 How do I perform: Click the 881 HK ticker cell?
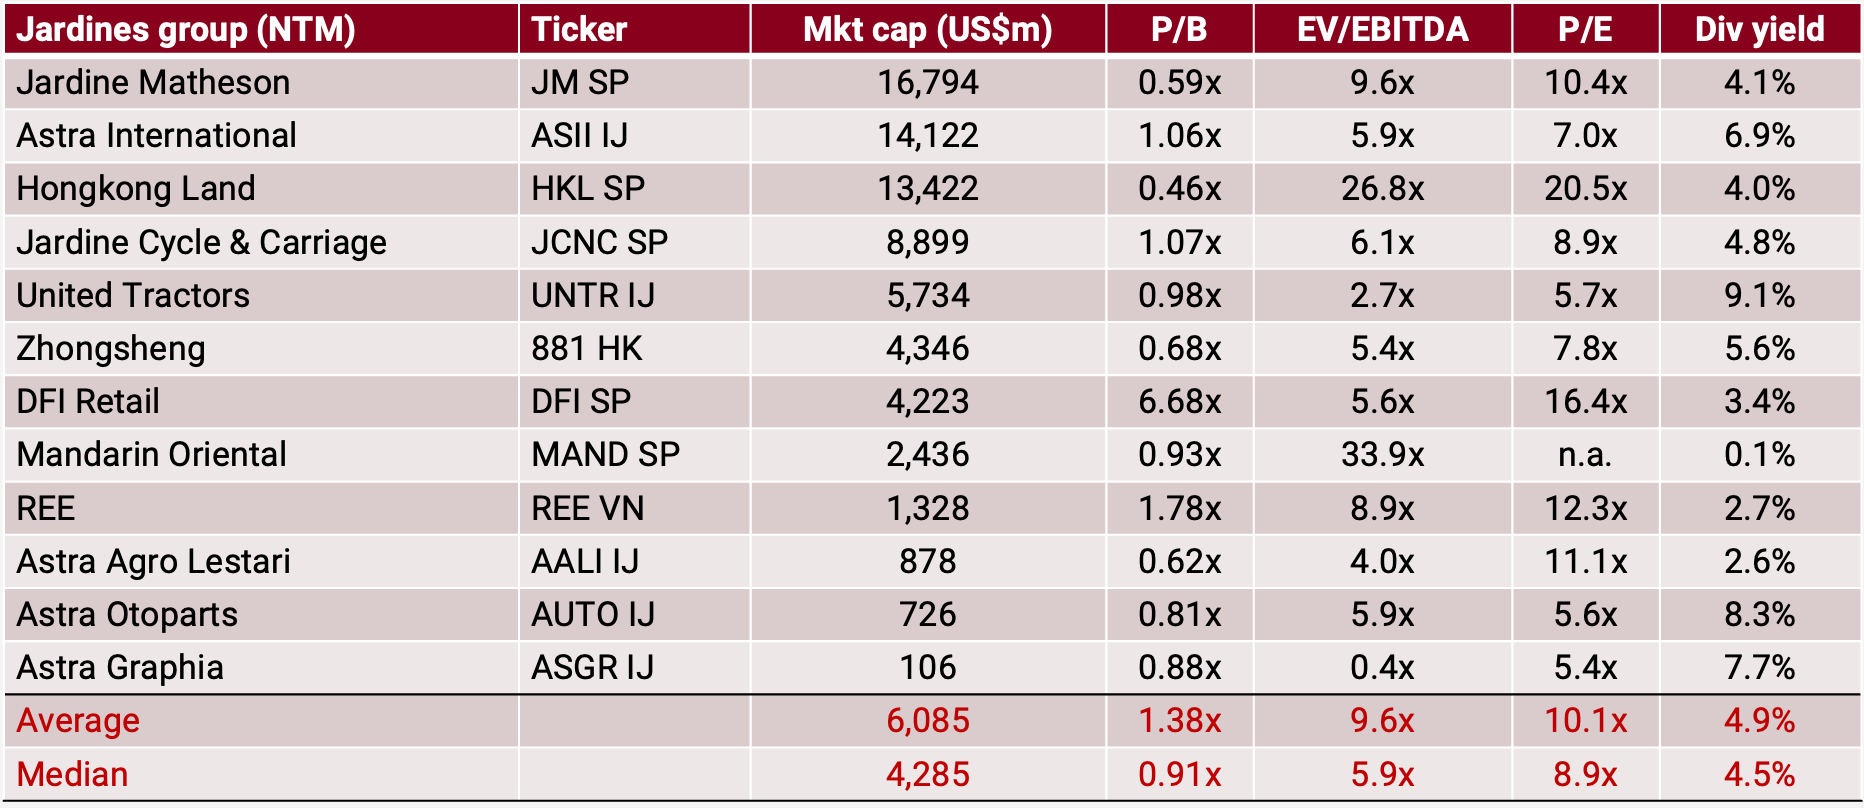[586, 348]
